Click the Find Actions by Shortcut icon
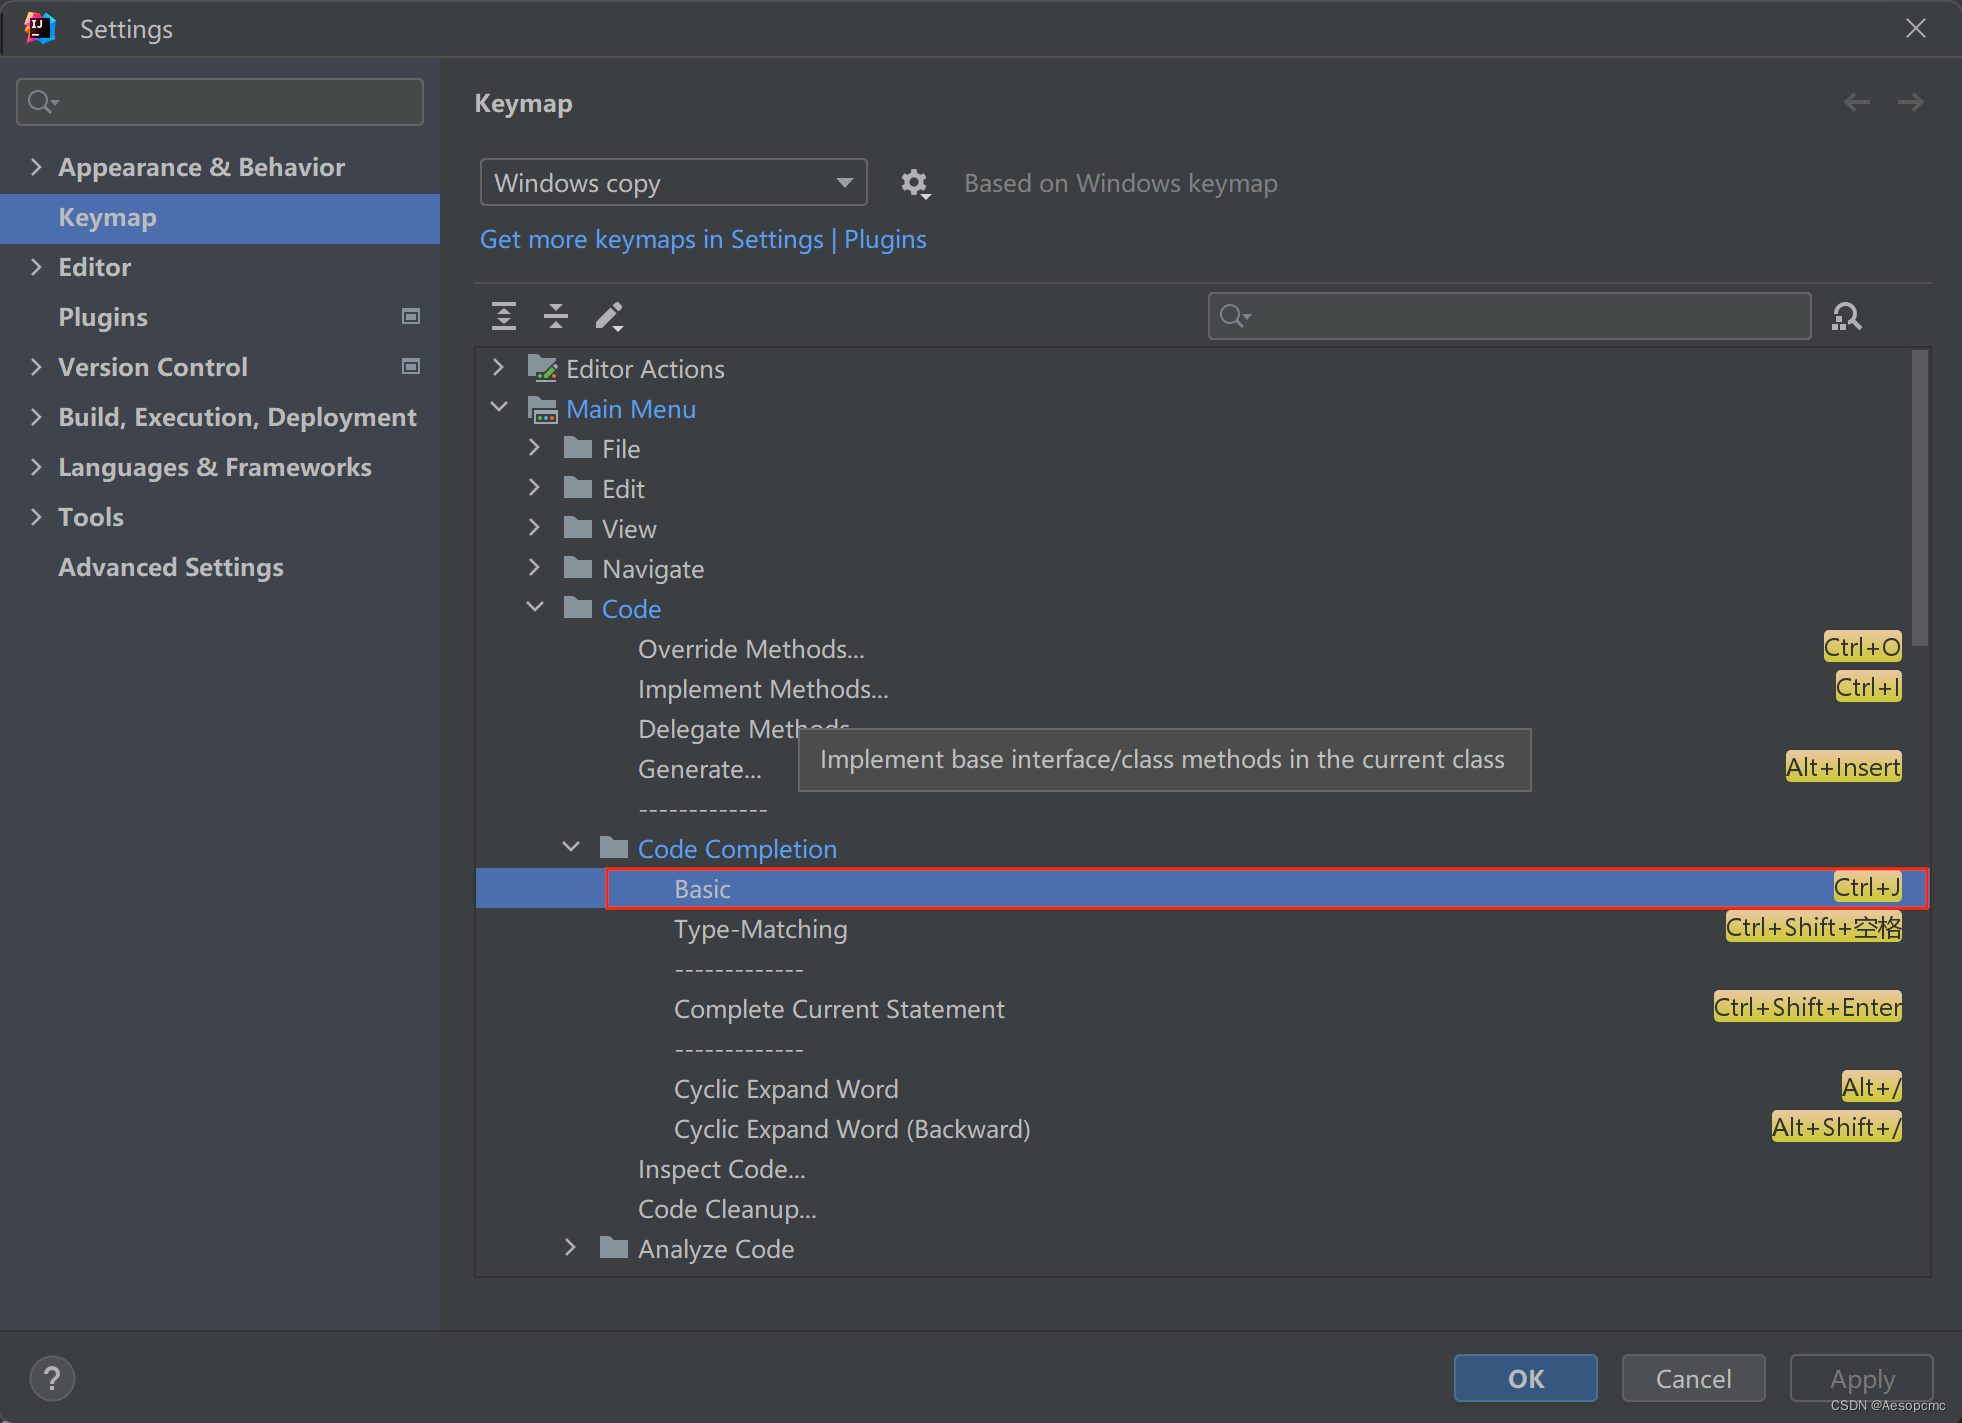 click(x=1846, y=316)
